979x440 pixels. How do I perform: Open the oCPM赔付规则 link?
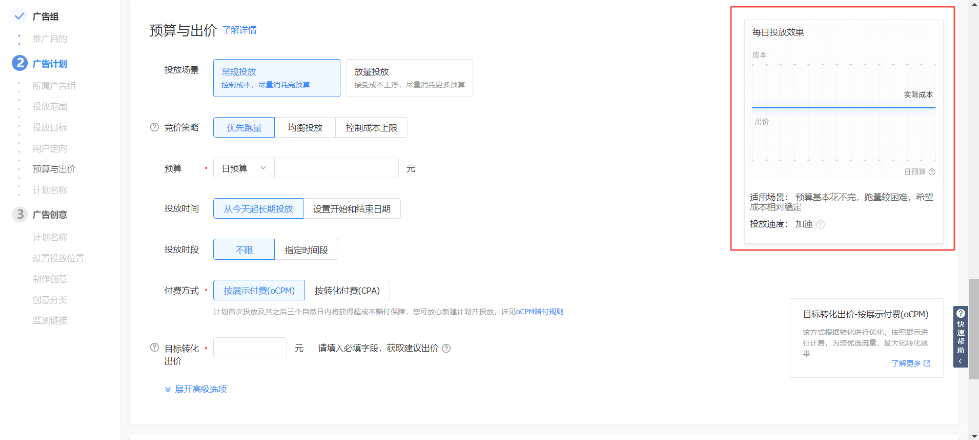[x=539, y=311]
